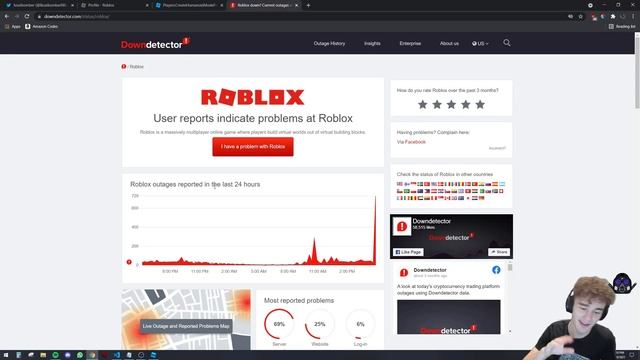The width and height of the screenshot is (640, 360).
Task: Open Windows Start menu
Action: click(6, 355)
